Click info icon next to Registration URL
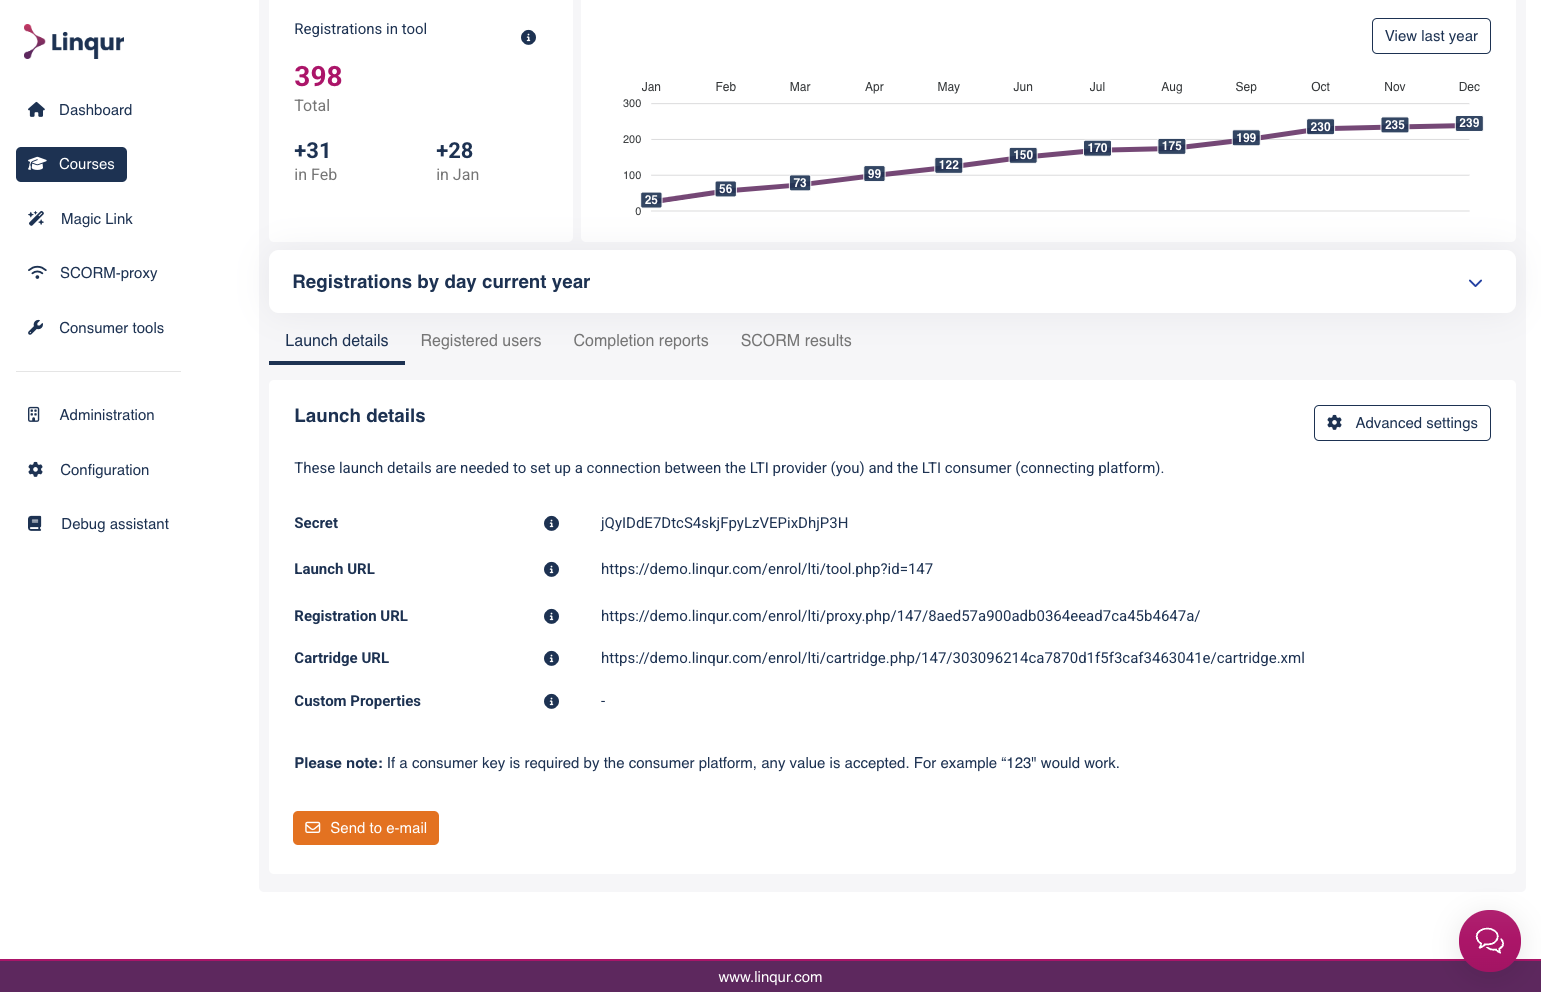This screenshot has width=1541, height=992. coord(551,616)
